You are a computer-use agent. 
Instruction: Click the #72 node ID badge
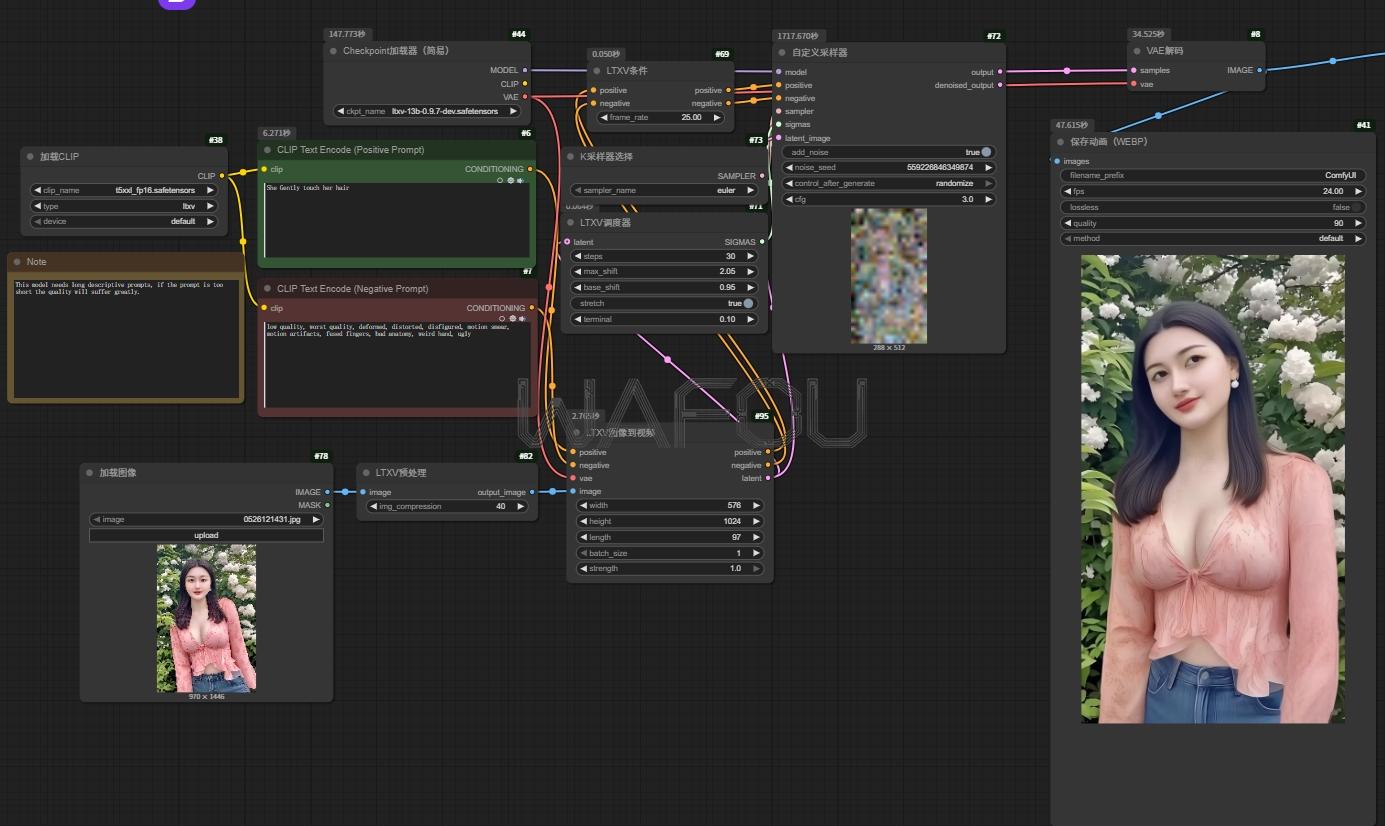994,36
